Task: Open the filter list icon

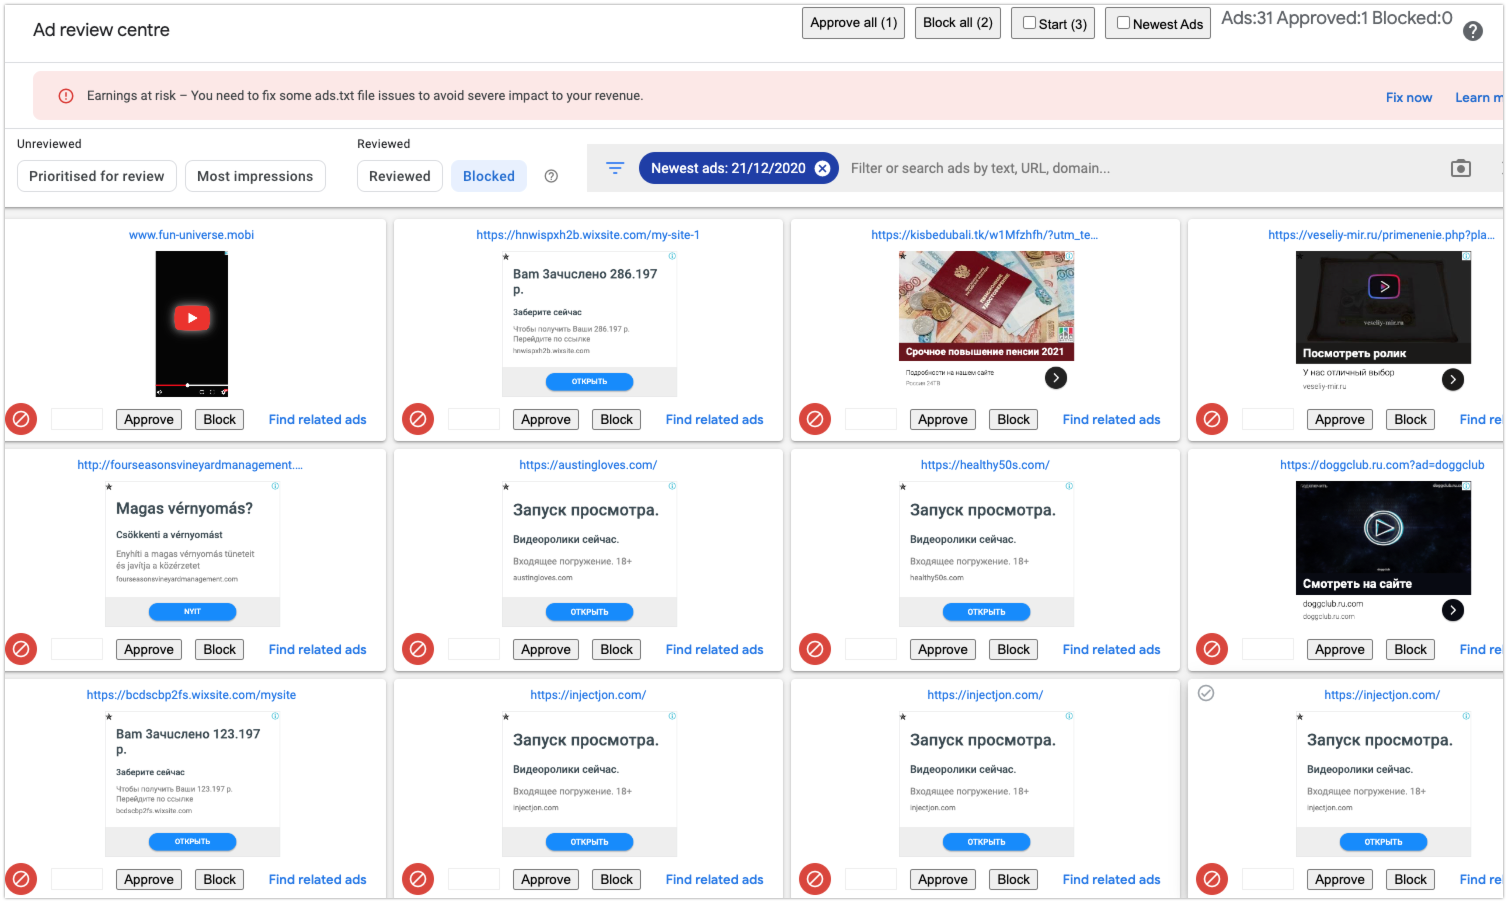Action: [615, 168]
